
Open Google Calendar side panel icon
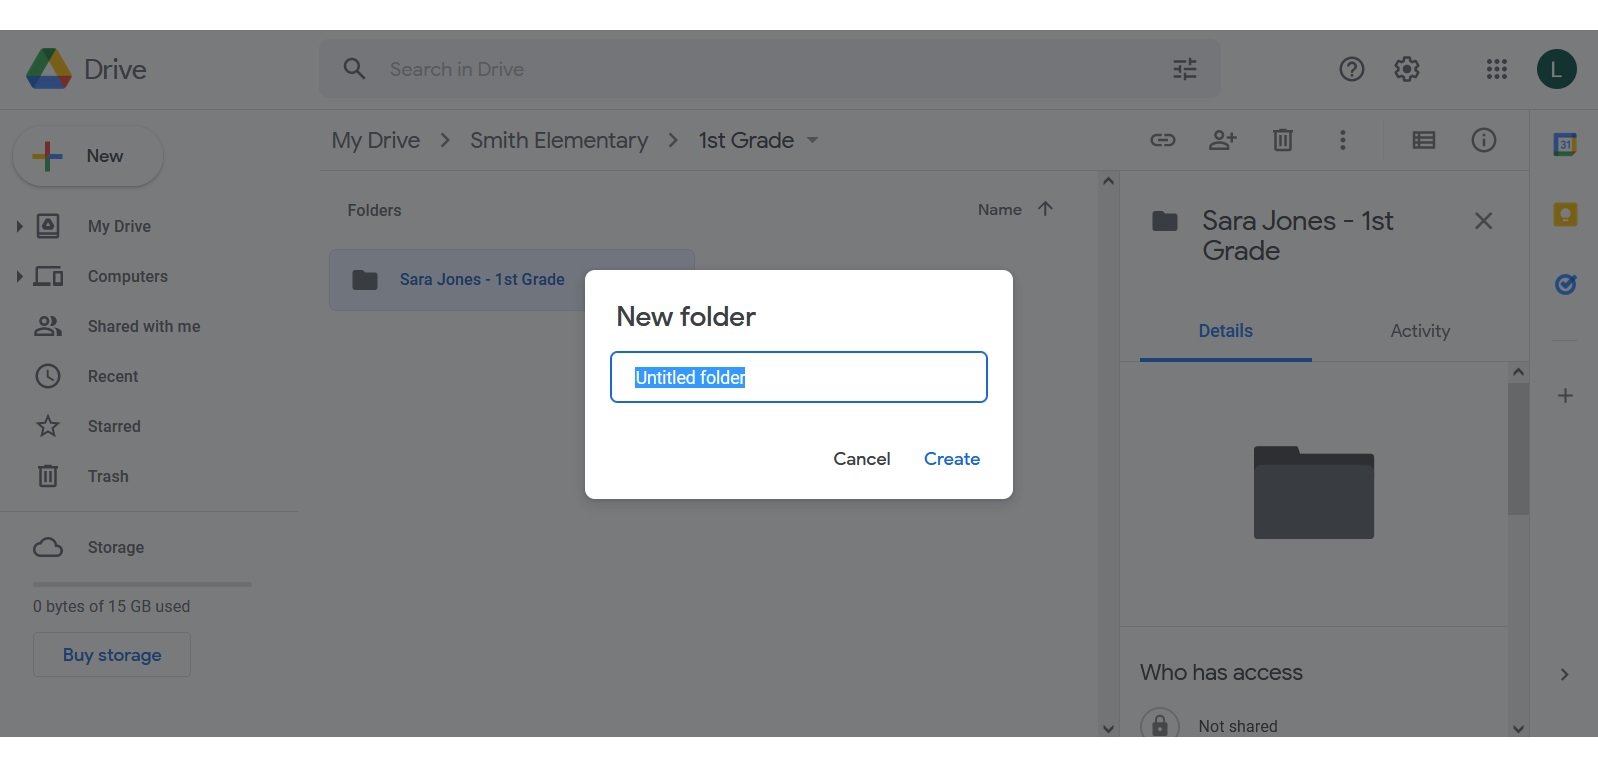click(1565, 145)
